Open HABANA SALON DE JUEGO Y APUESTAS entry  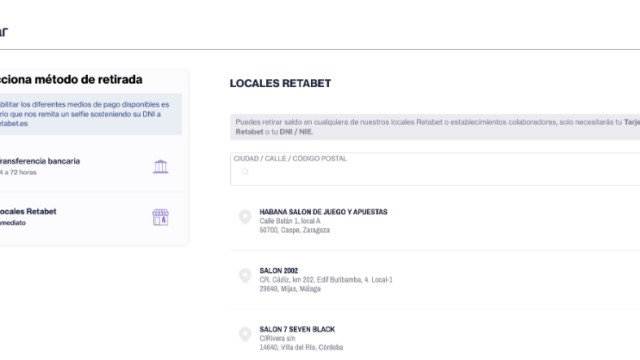(323, 212)
